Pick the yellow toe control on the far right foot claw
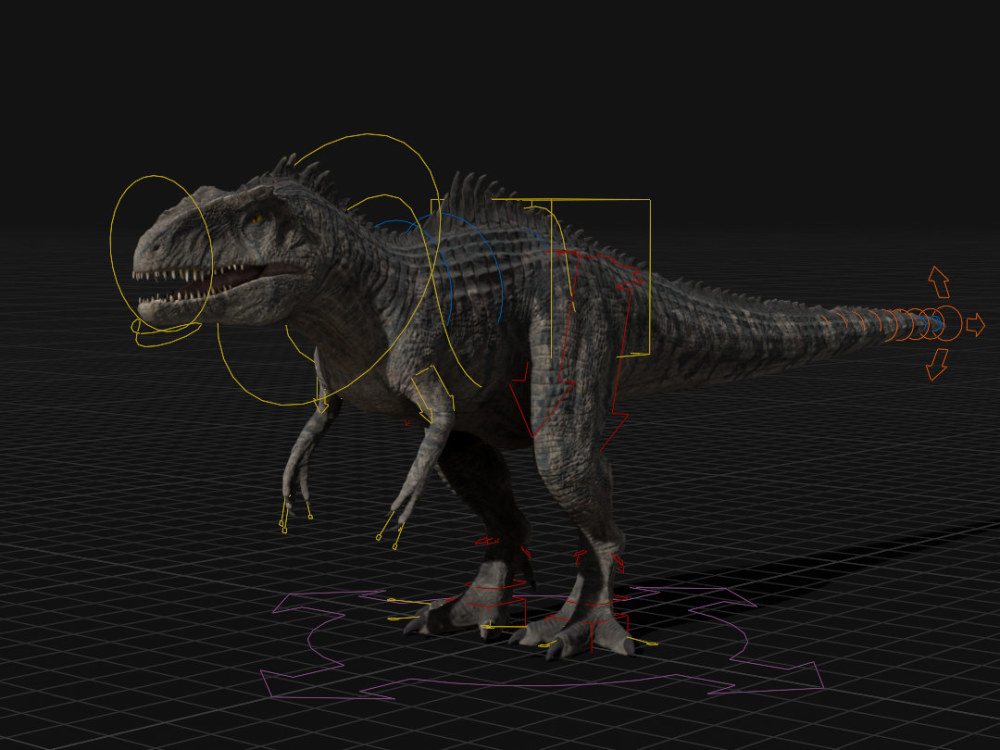This screenshot has width=1000, height=750. click(643, 641)
